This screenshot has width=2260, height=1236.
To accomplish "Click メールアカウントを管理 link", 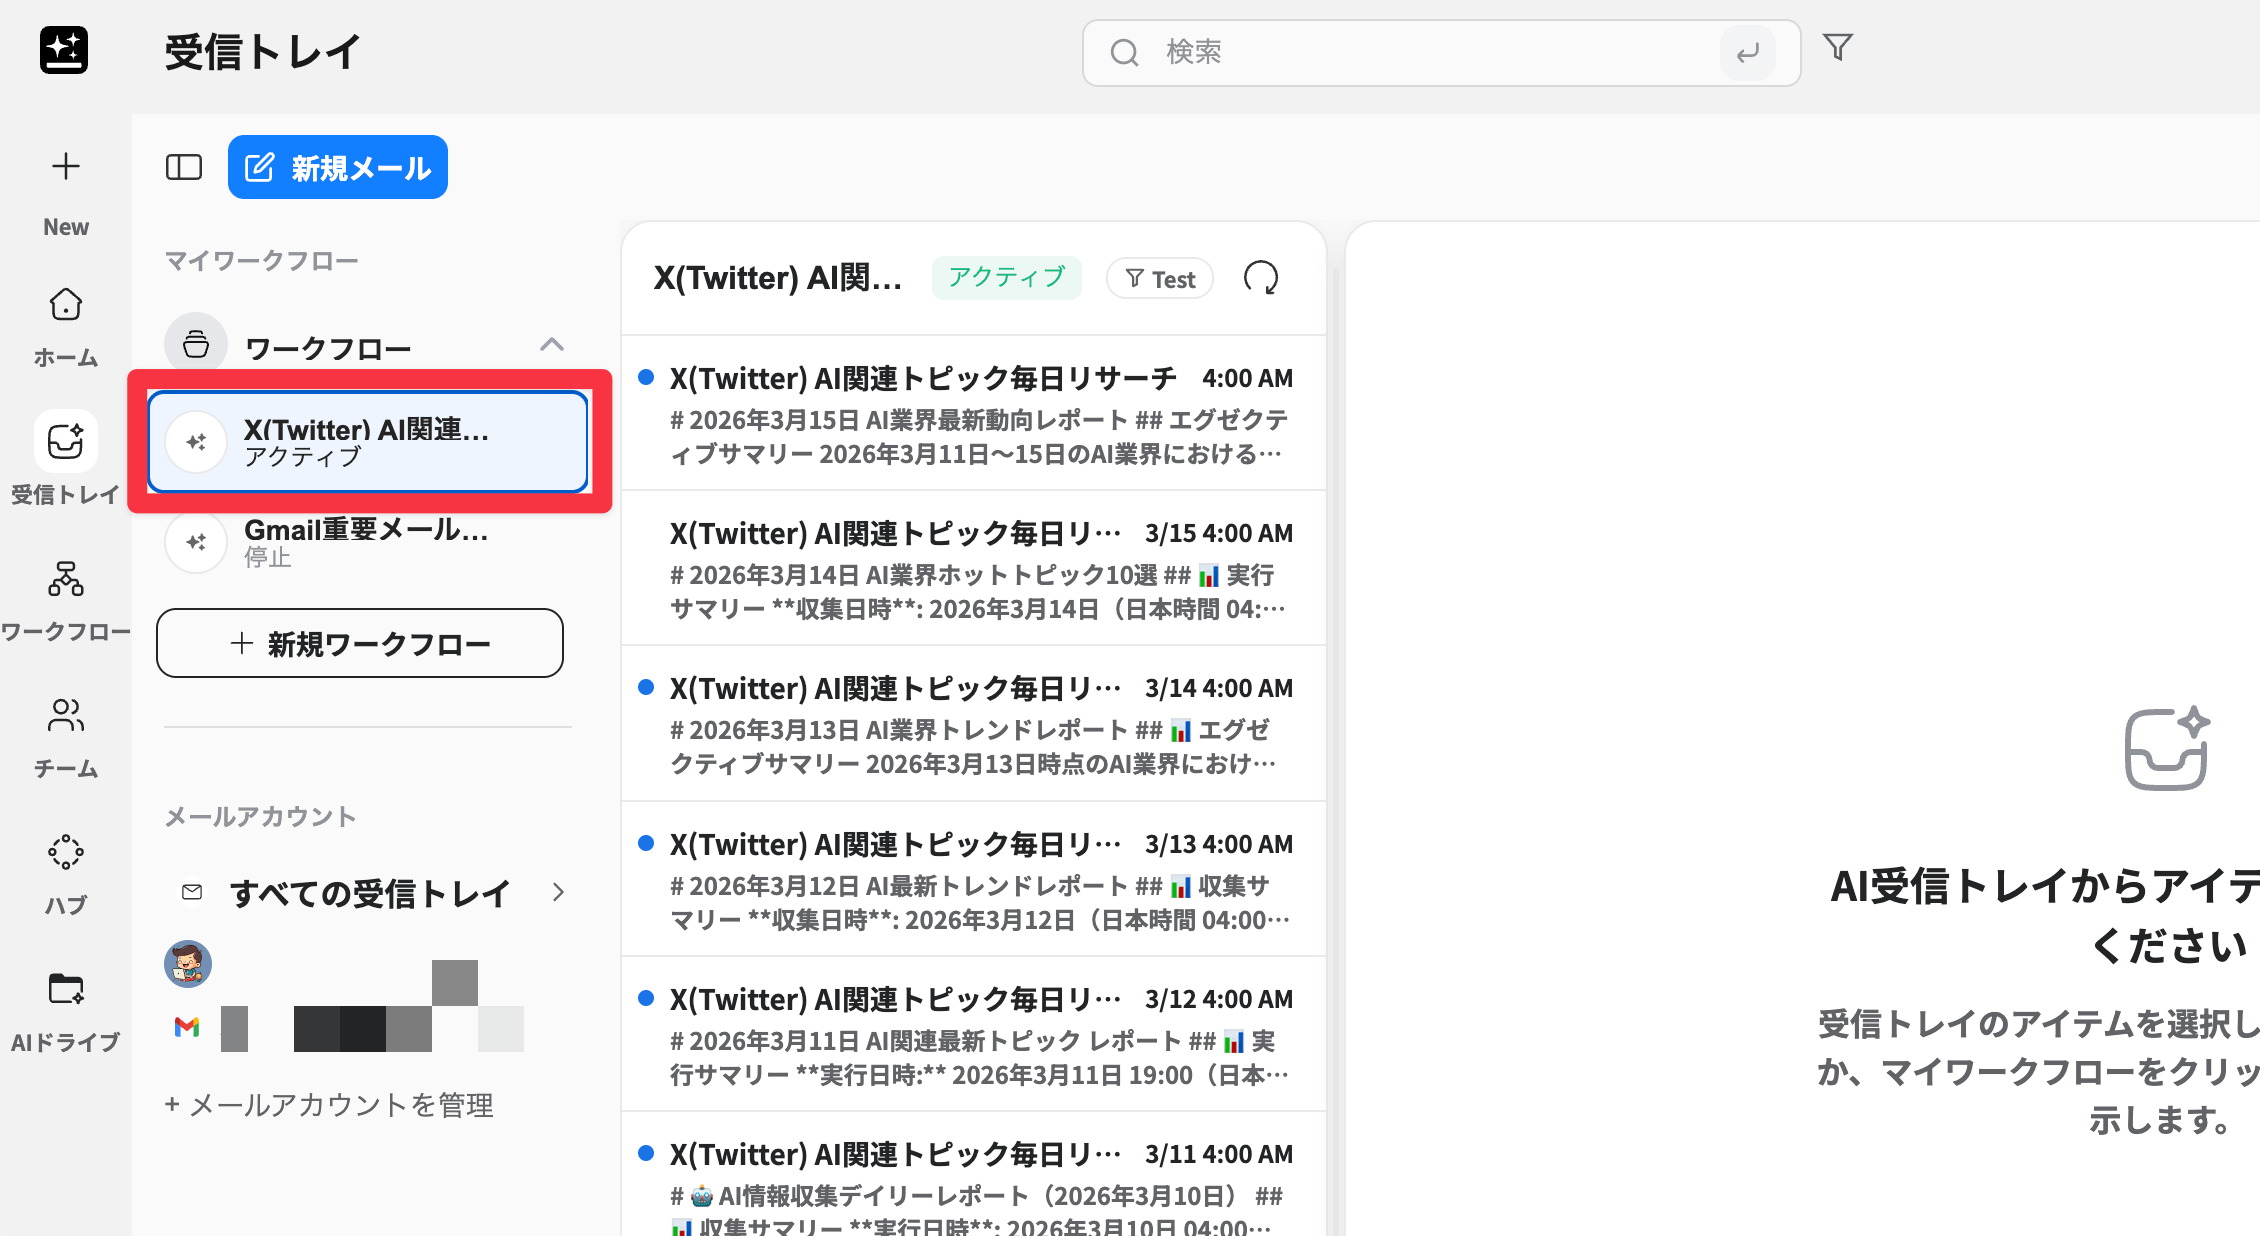I will pos(330,1105).
